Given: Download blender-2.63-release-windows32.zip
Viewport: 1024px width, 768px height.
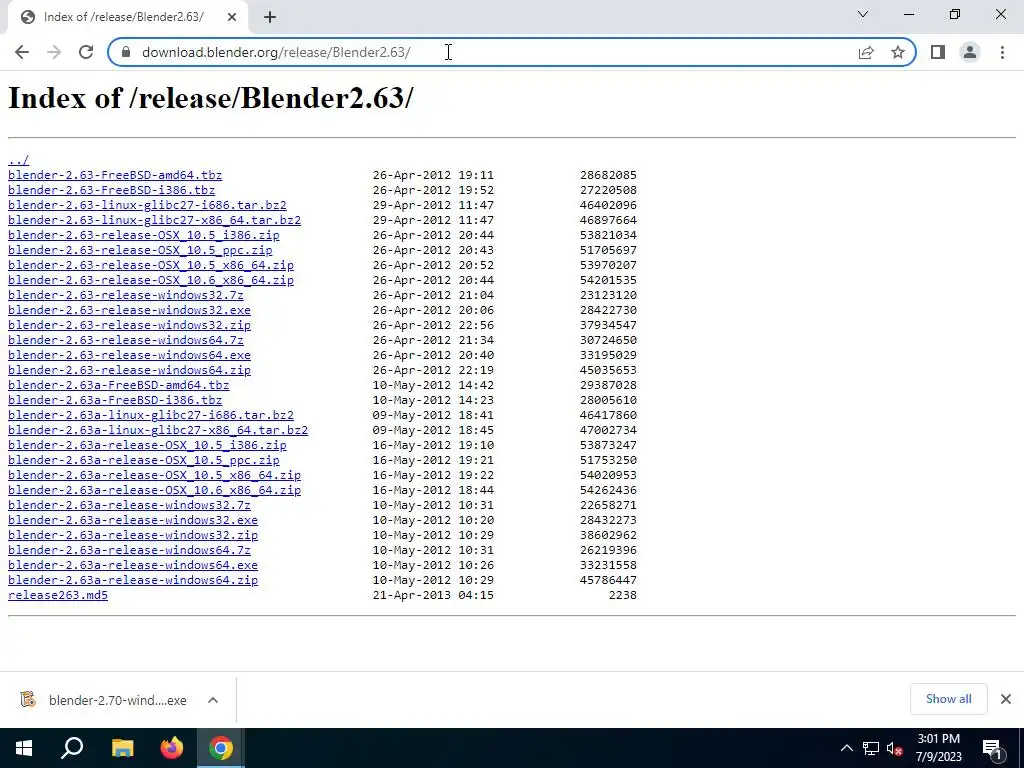Looking at the screenshot, I should tap(129, 325).
